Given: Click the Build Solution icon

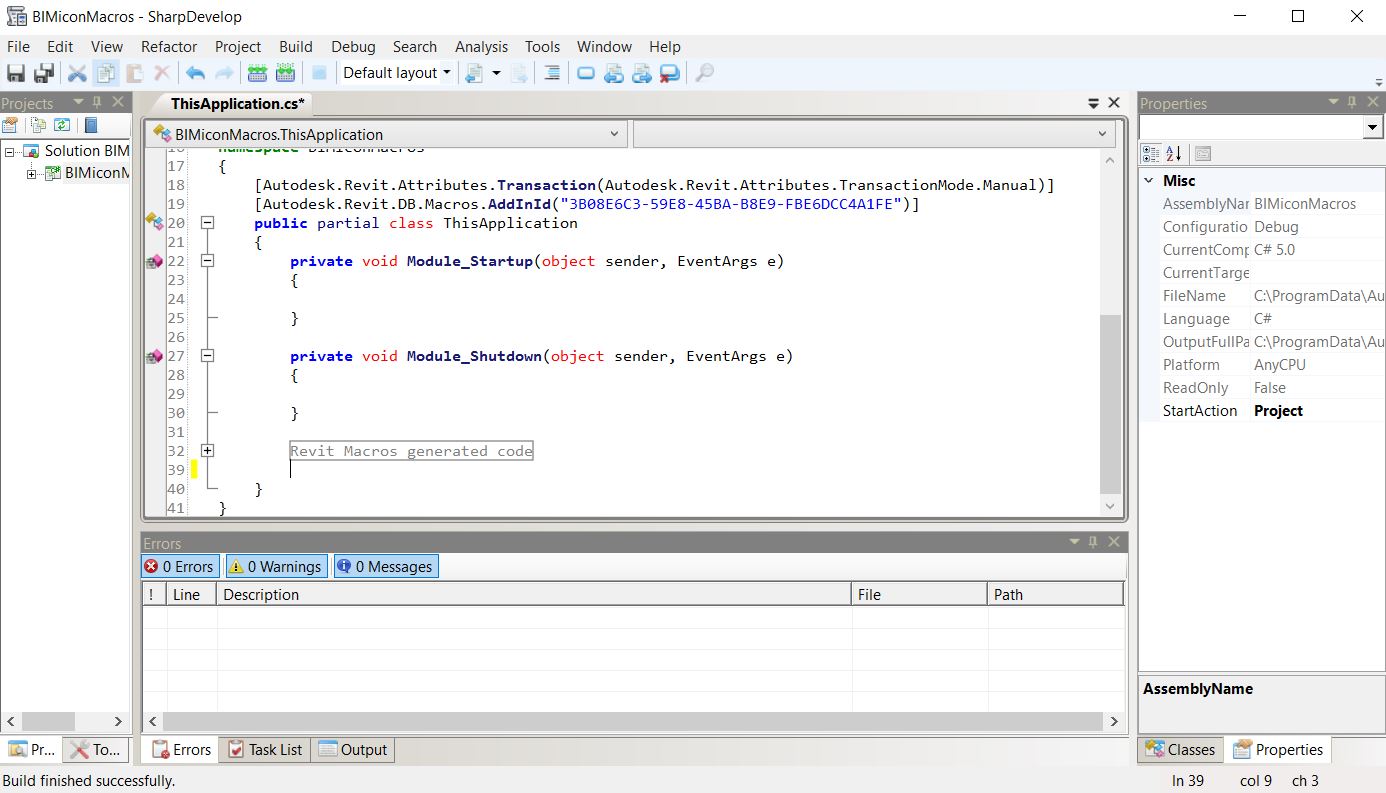Looking at the screenshot, I should pyautogui.click(x=256, y=72).
